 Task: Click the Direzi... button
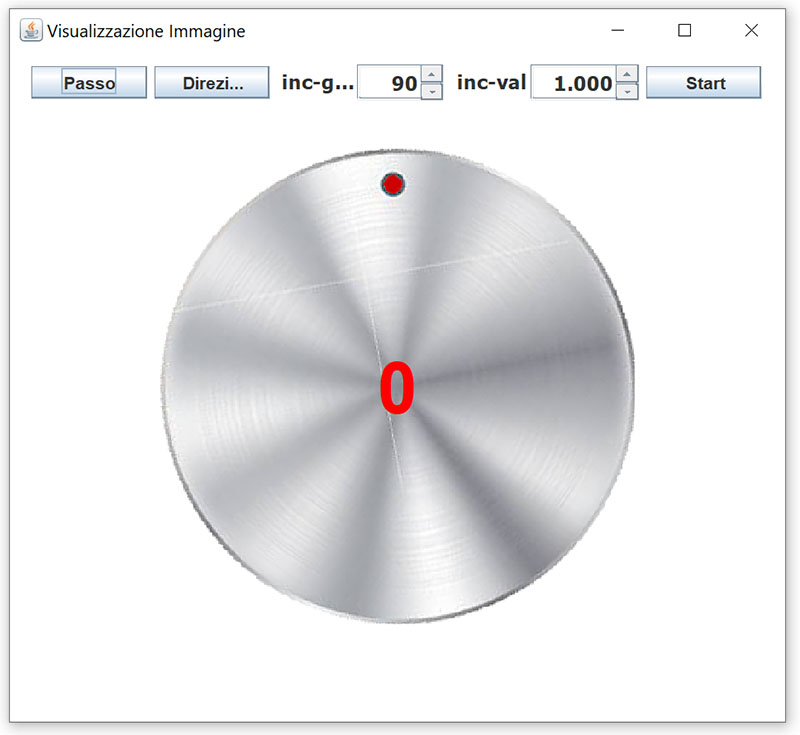[212, 82]
